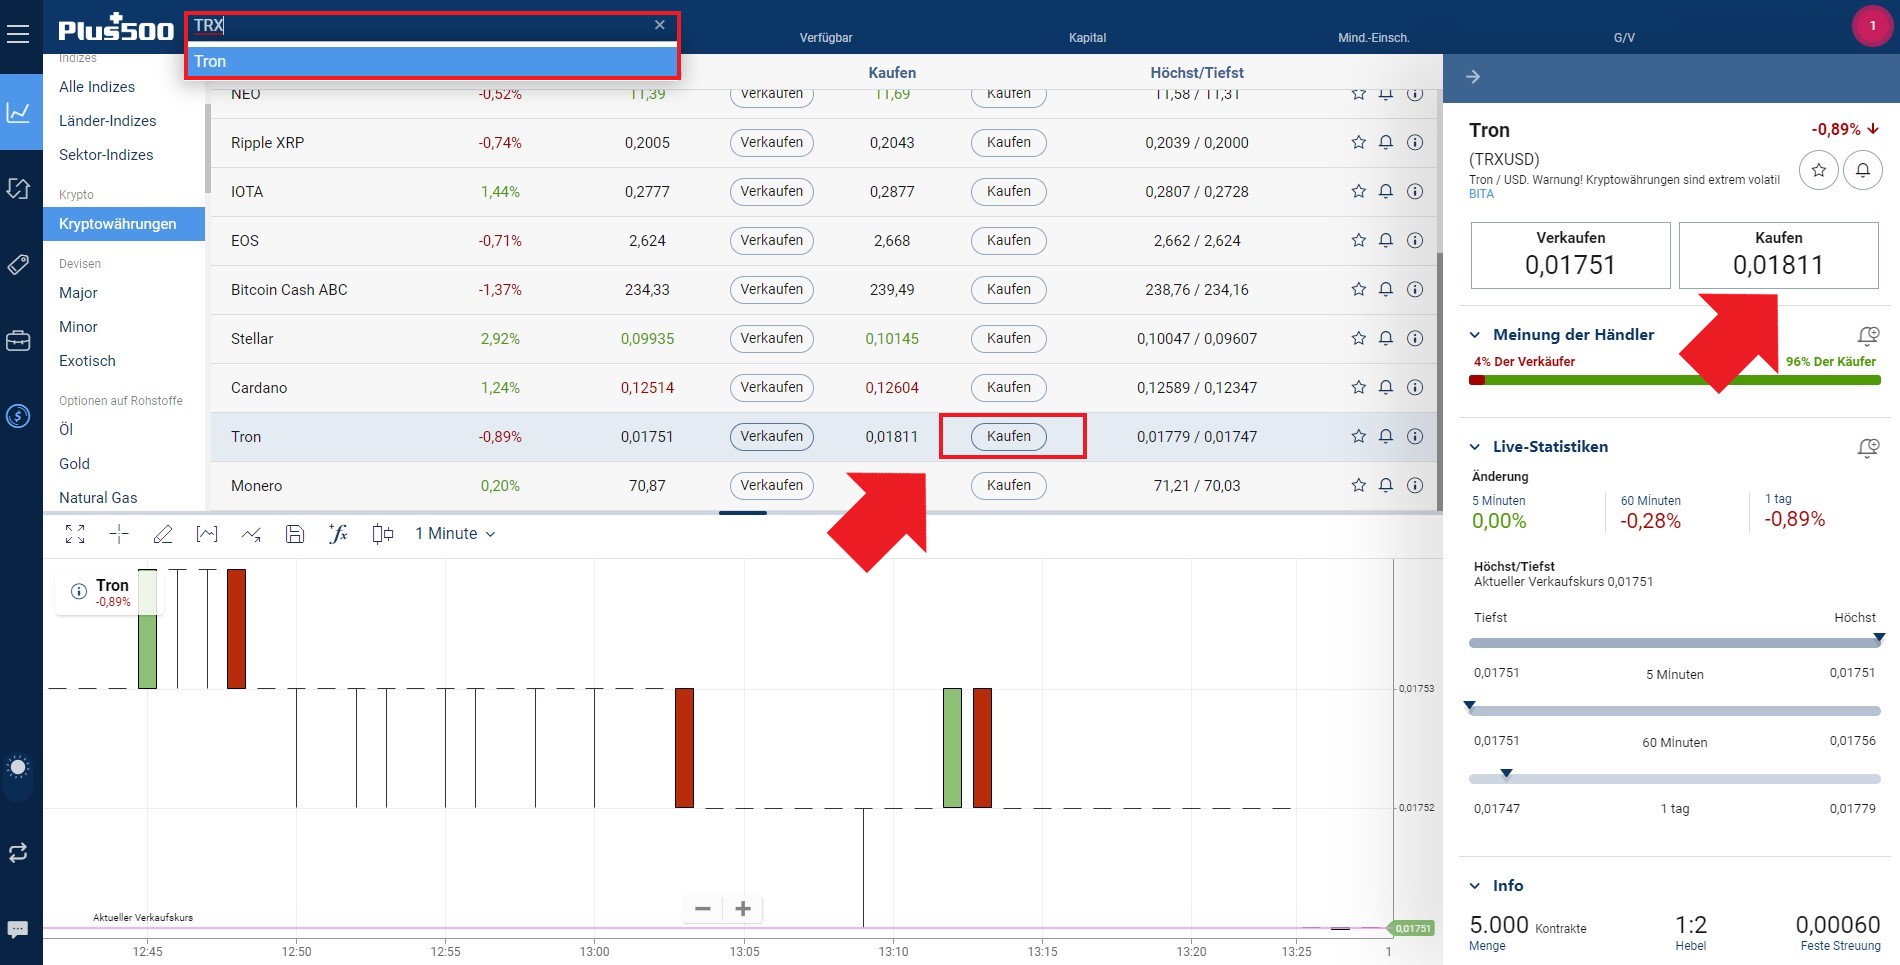Image resolution: width=1900 pixels, height=965 pixels.
Task: Set a price alert bell in Tron panel
Action: click(1863, 170)
